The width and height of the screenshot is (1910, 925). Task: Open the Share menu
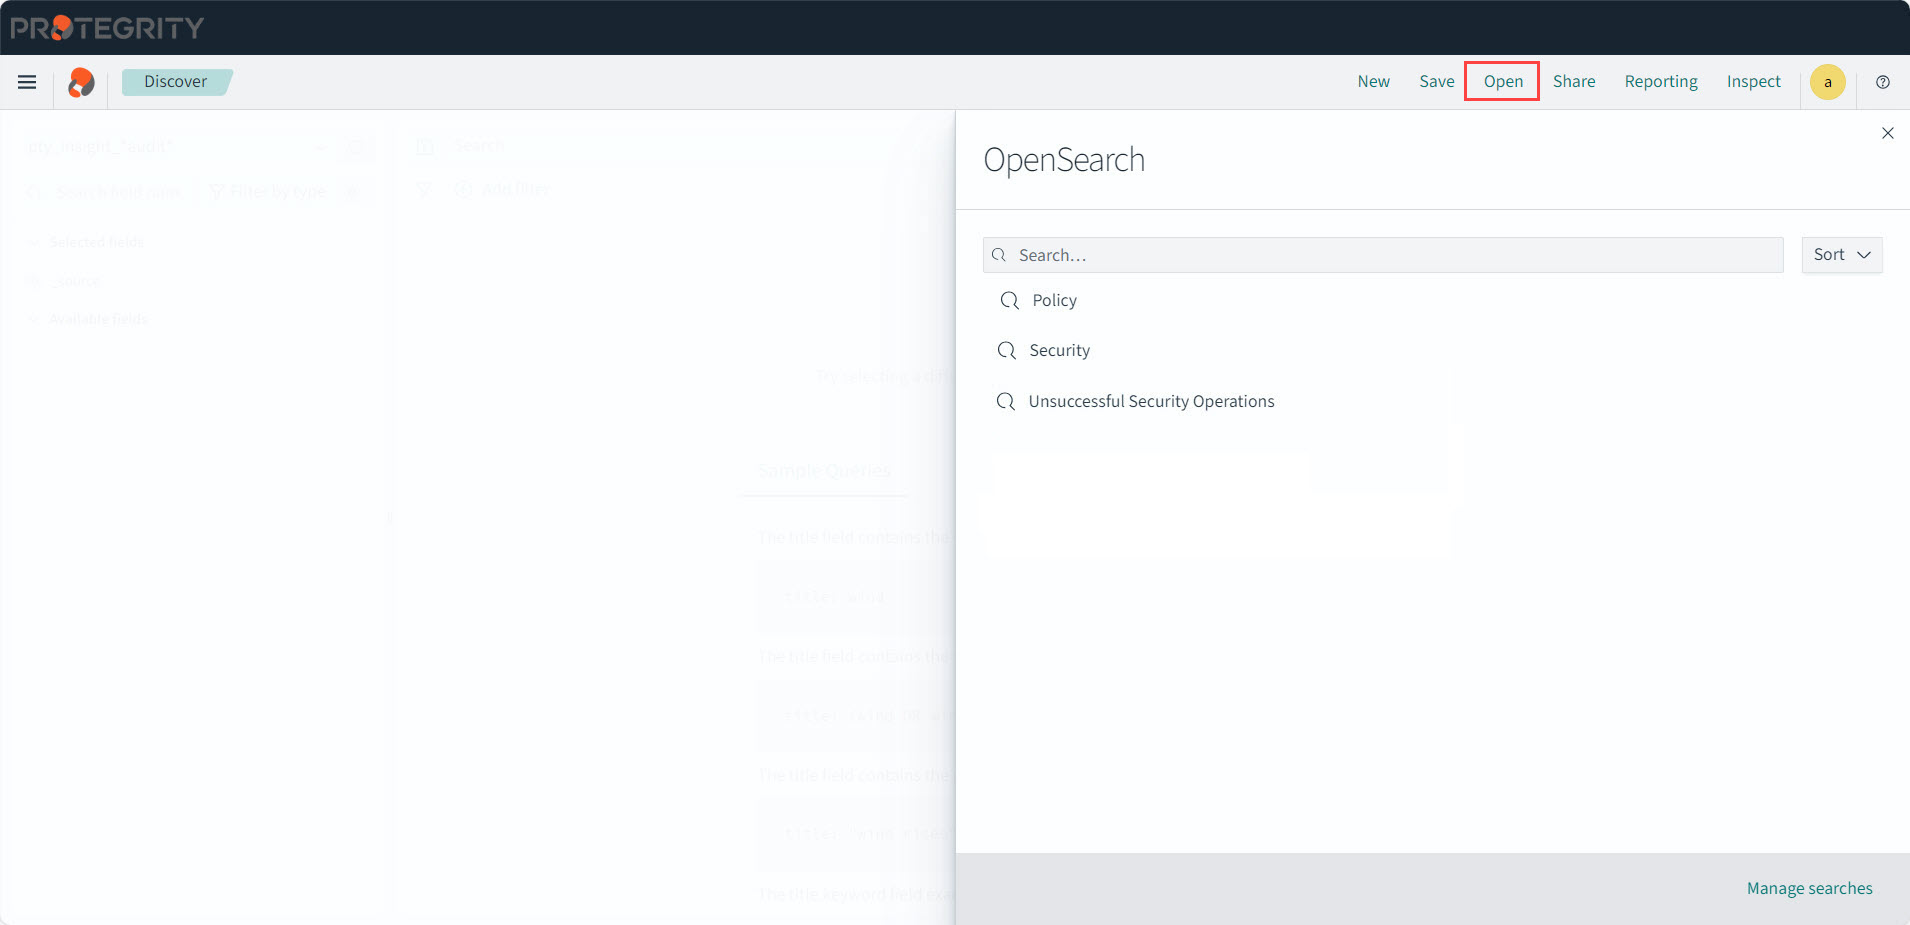[1573, 82]
